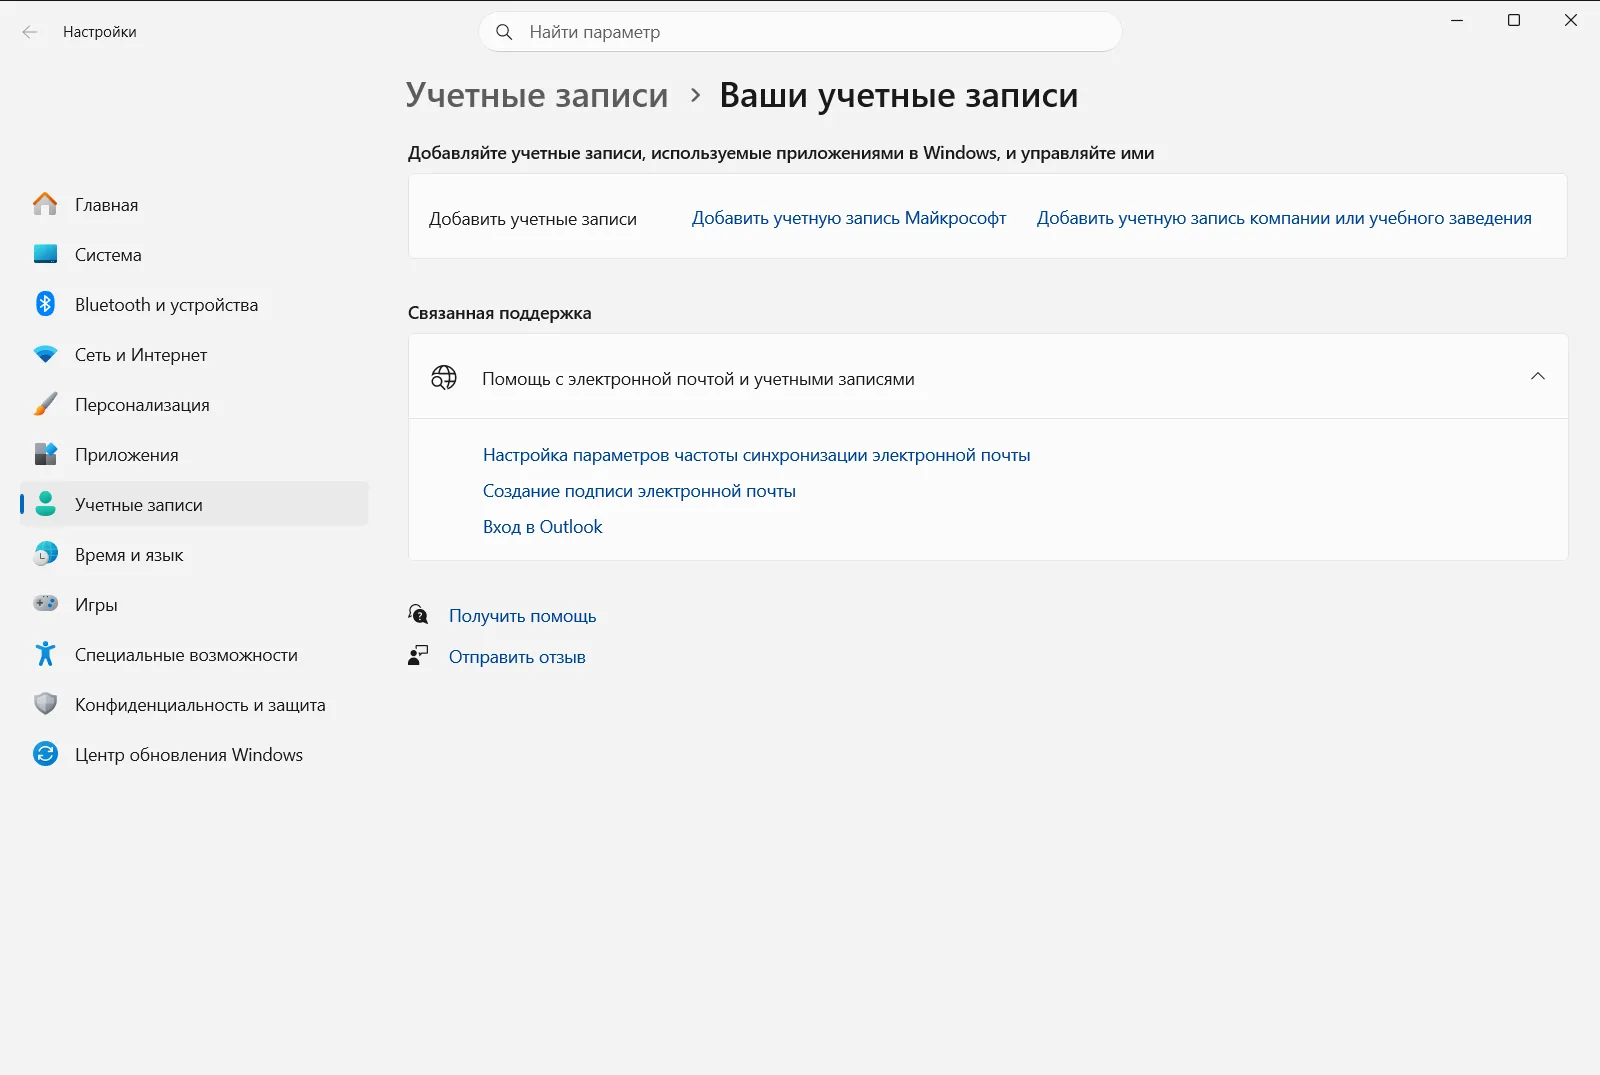This screenshot has width=1600, height=1075.
Task: Open Центр обновления Windows page
Action: coord(195,754)
